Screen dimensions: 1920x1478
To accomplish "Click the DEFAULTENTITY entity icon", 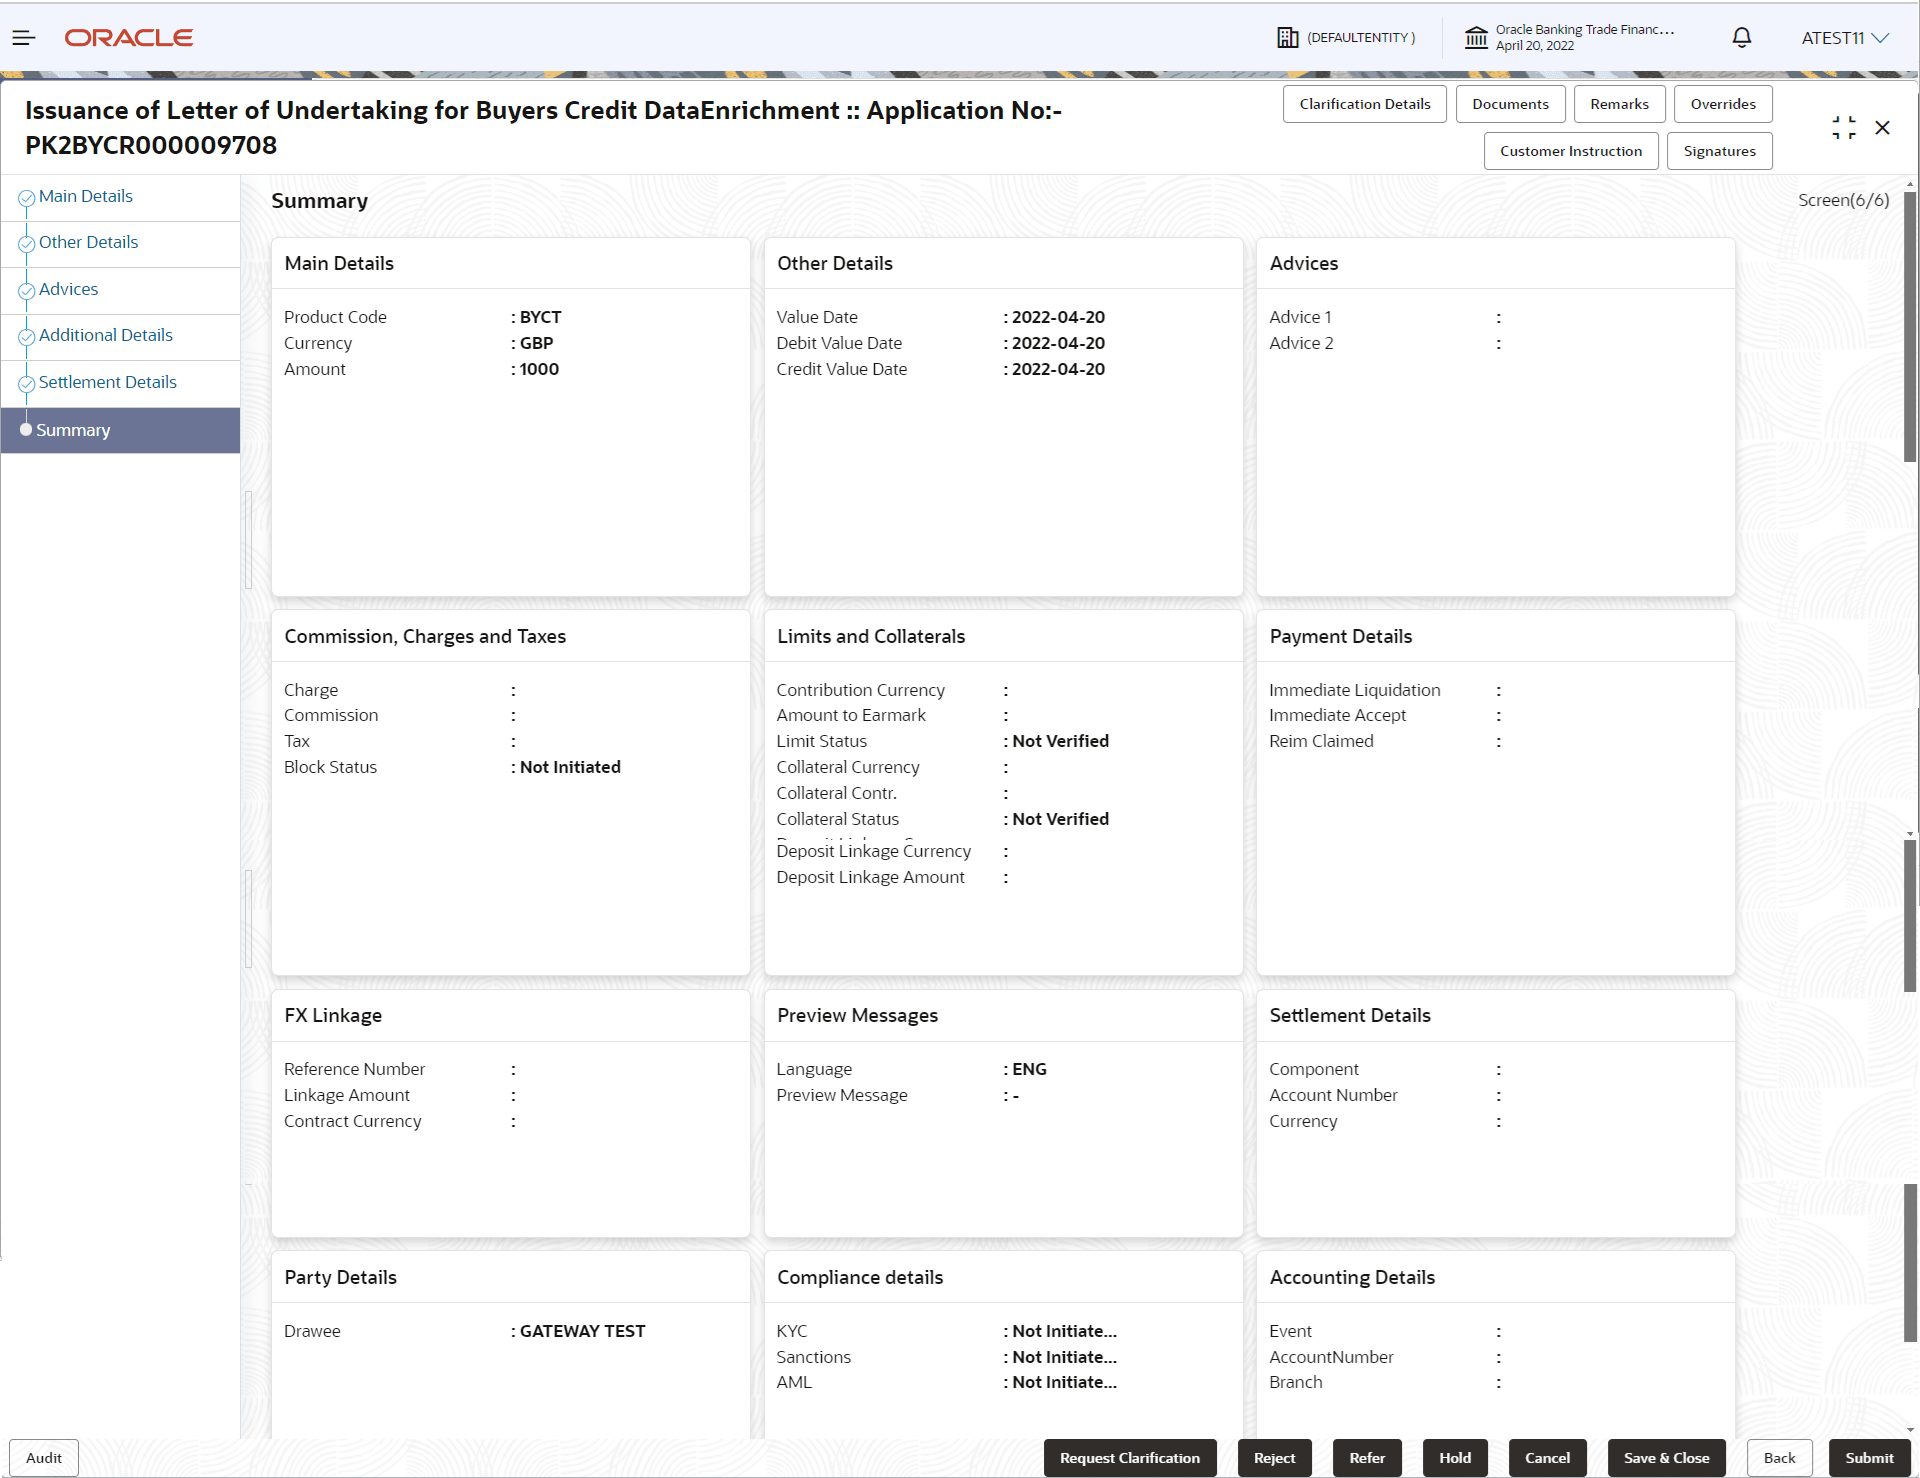I will coord(1288,37).
